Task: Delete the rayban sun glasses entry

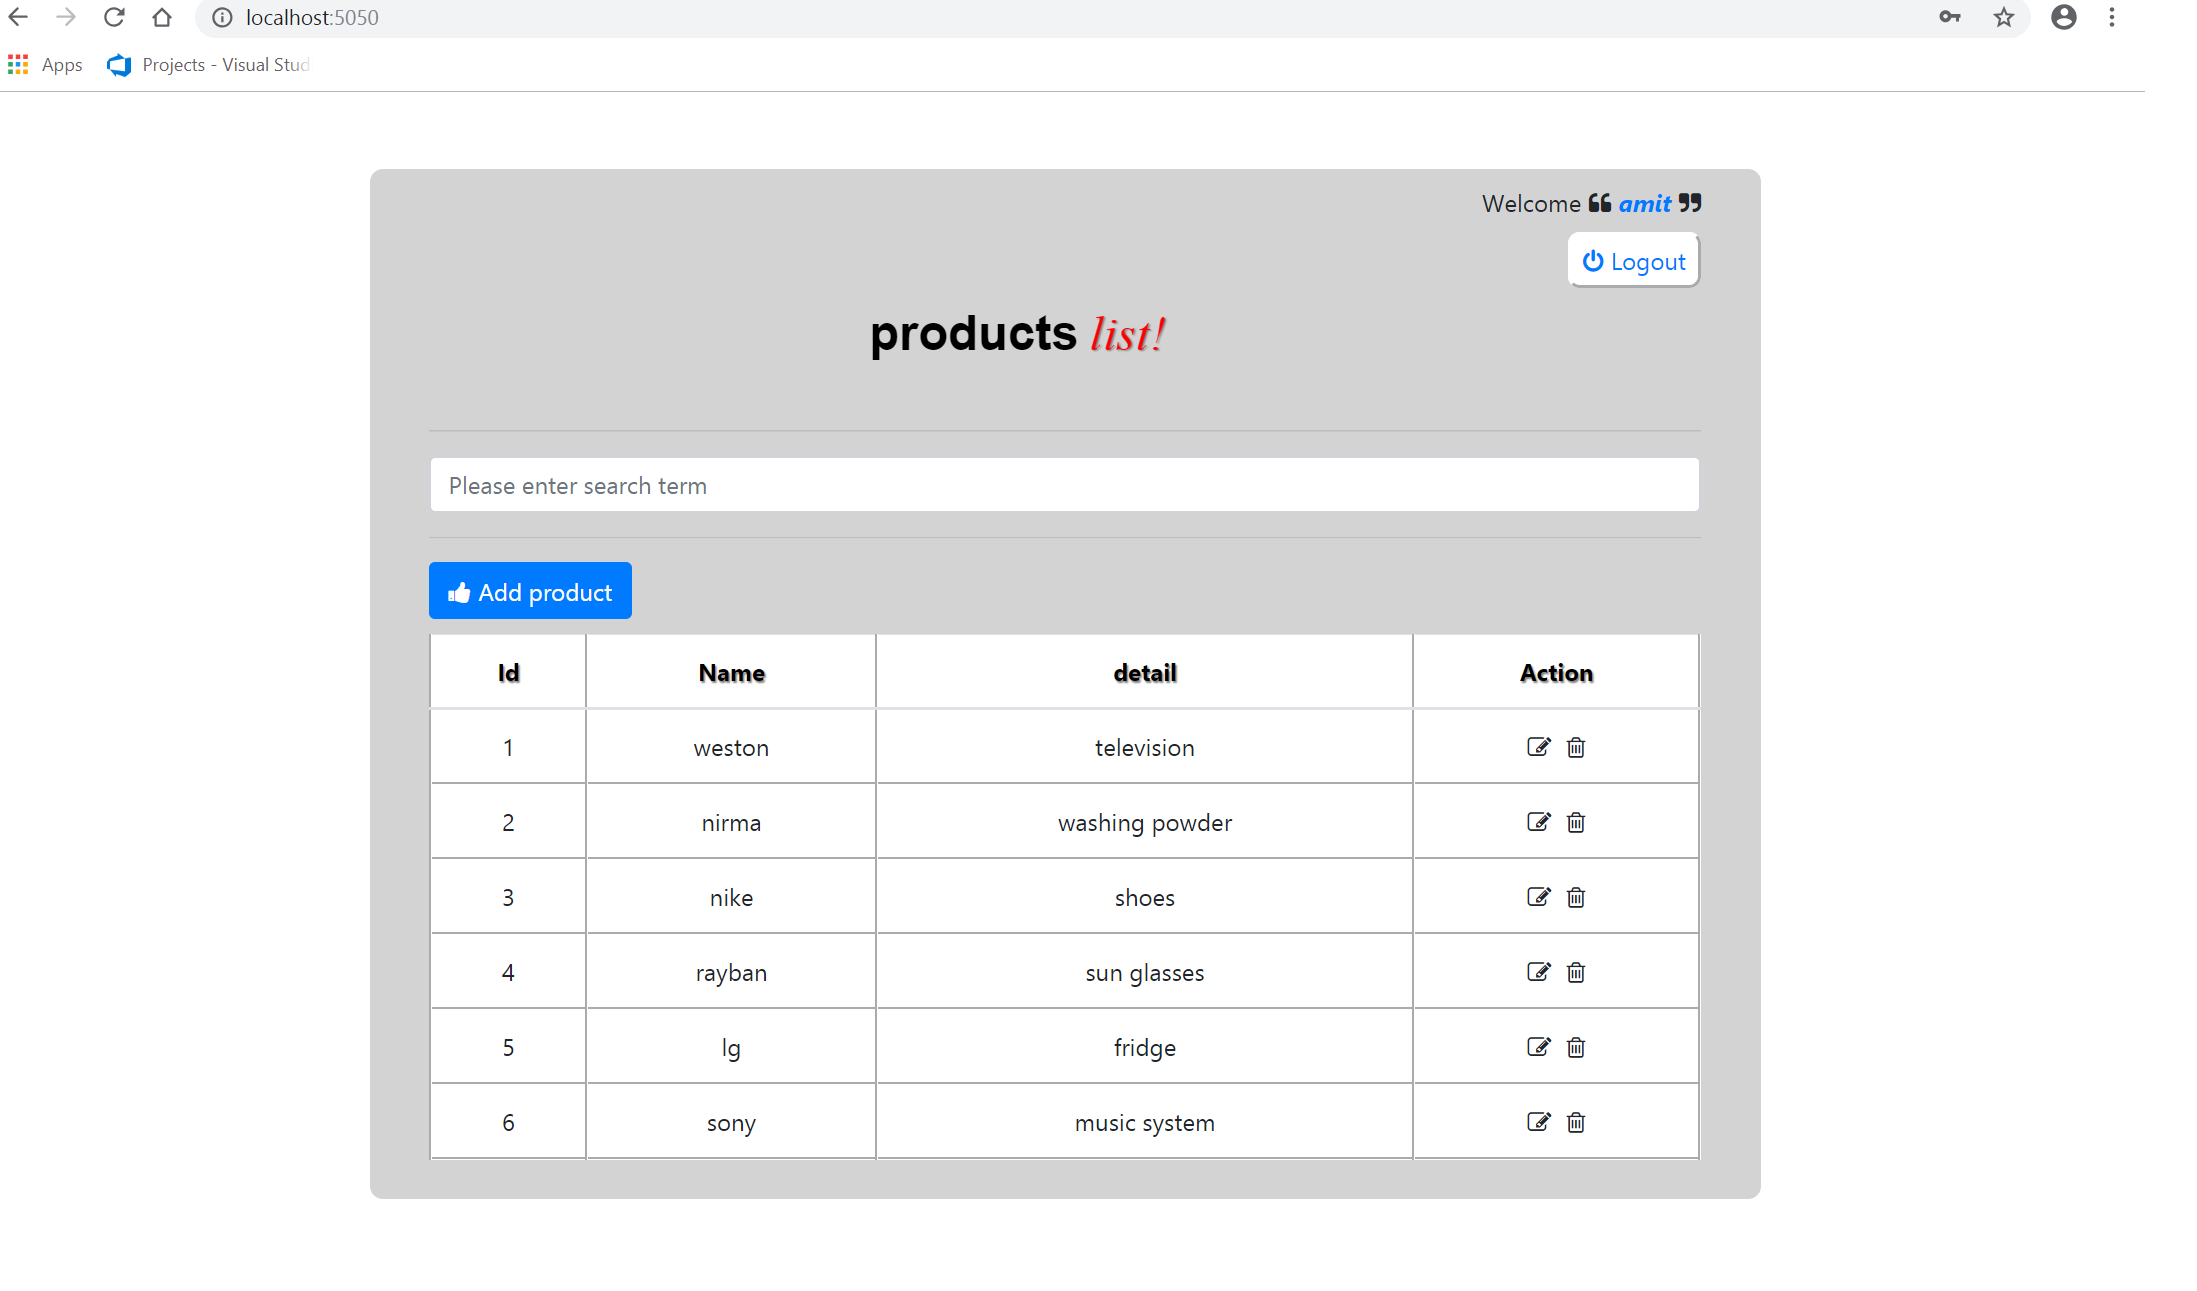Action: (1576, 972)
